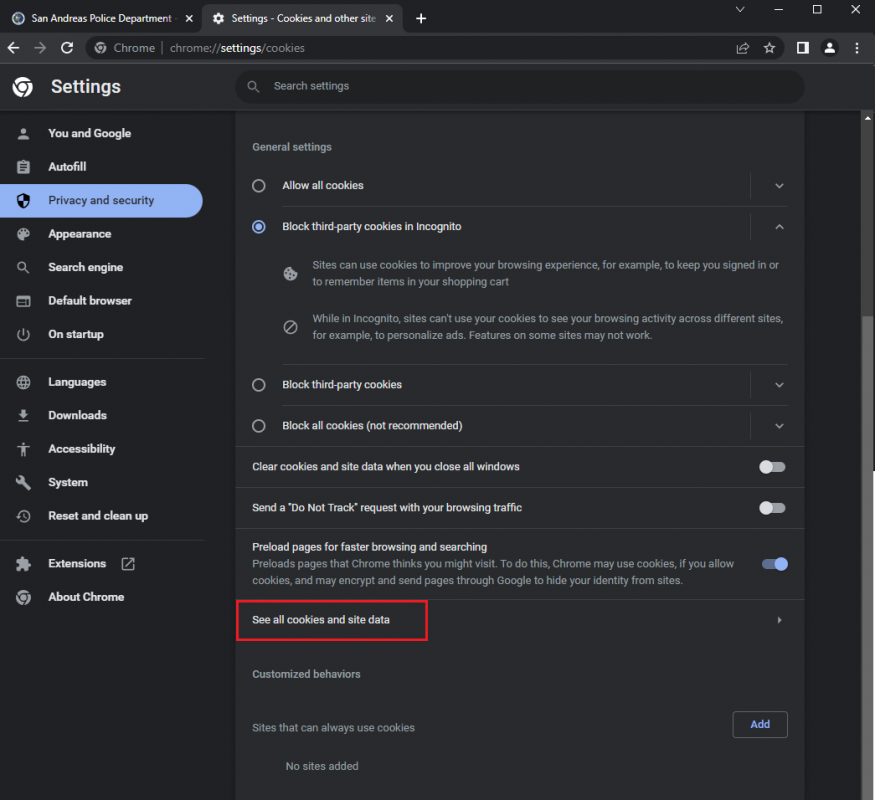The image size is (875, 800).
Task: Focus the Search settings field
Action: click(520, 86)
